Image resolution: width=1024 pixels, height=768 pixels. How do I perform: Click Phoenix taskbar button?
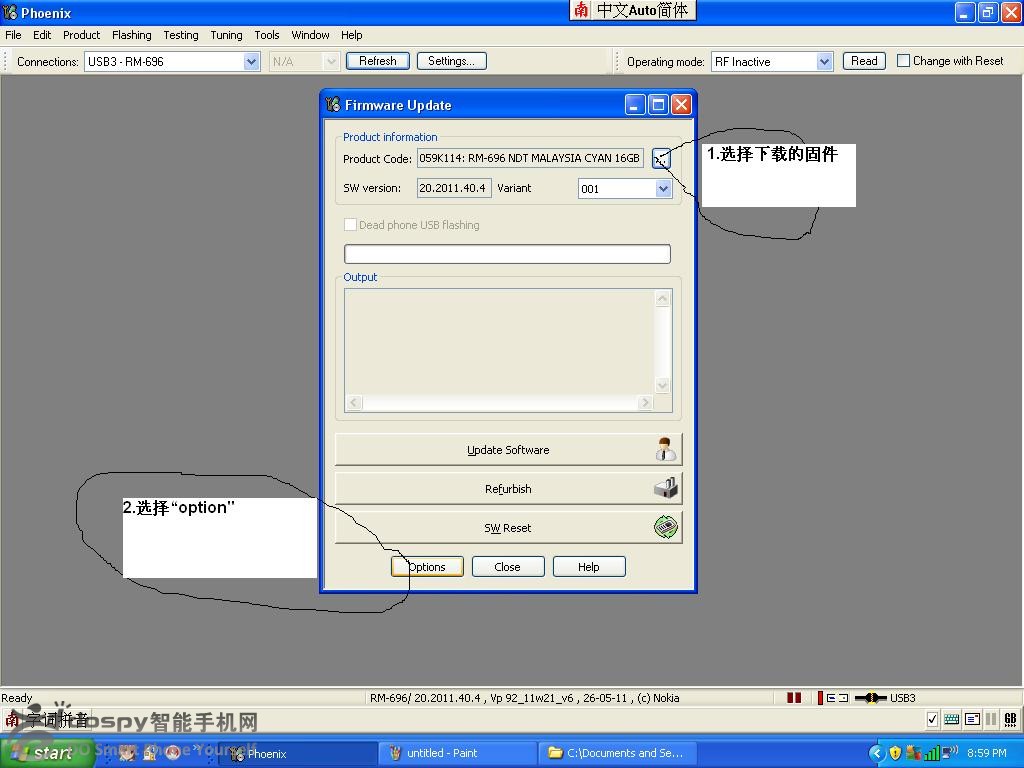(297, 754)
